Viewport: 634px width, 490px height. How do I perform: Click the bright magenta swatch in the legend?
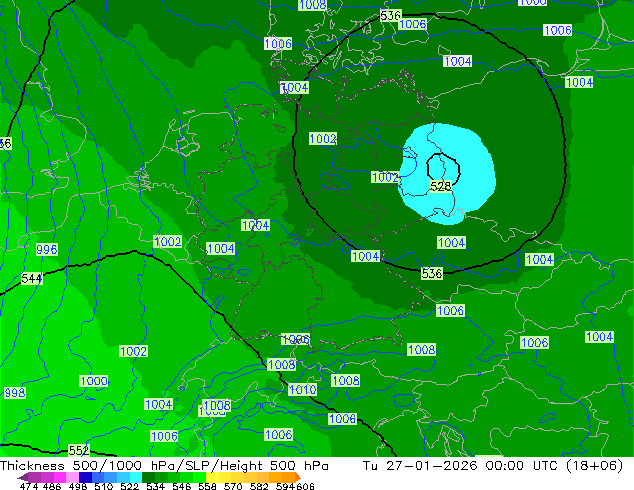point(60,477)
